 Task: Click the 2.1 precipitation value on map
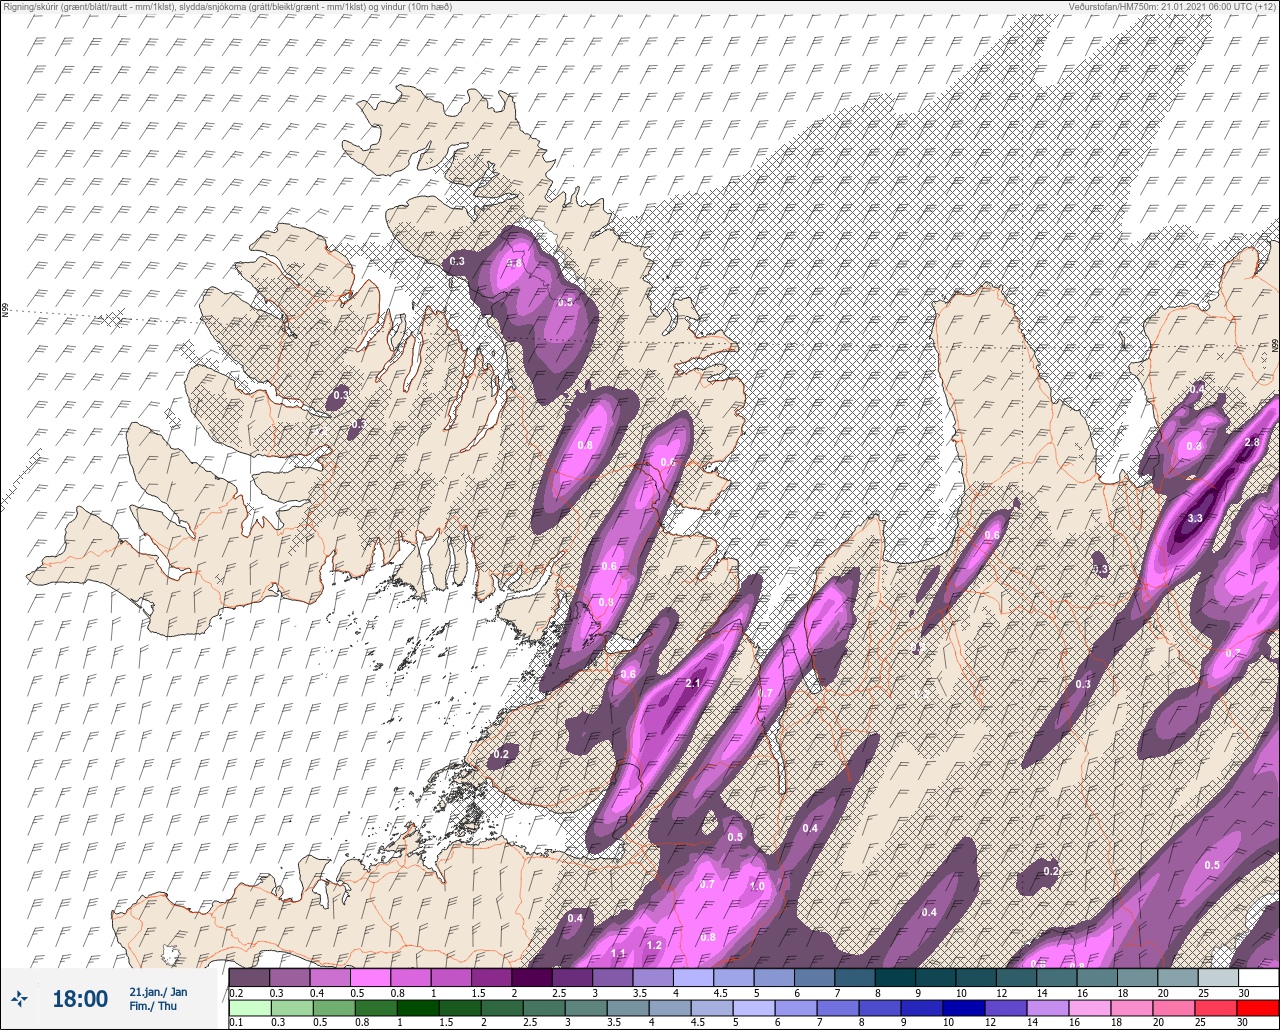pos(694,683)
